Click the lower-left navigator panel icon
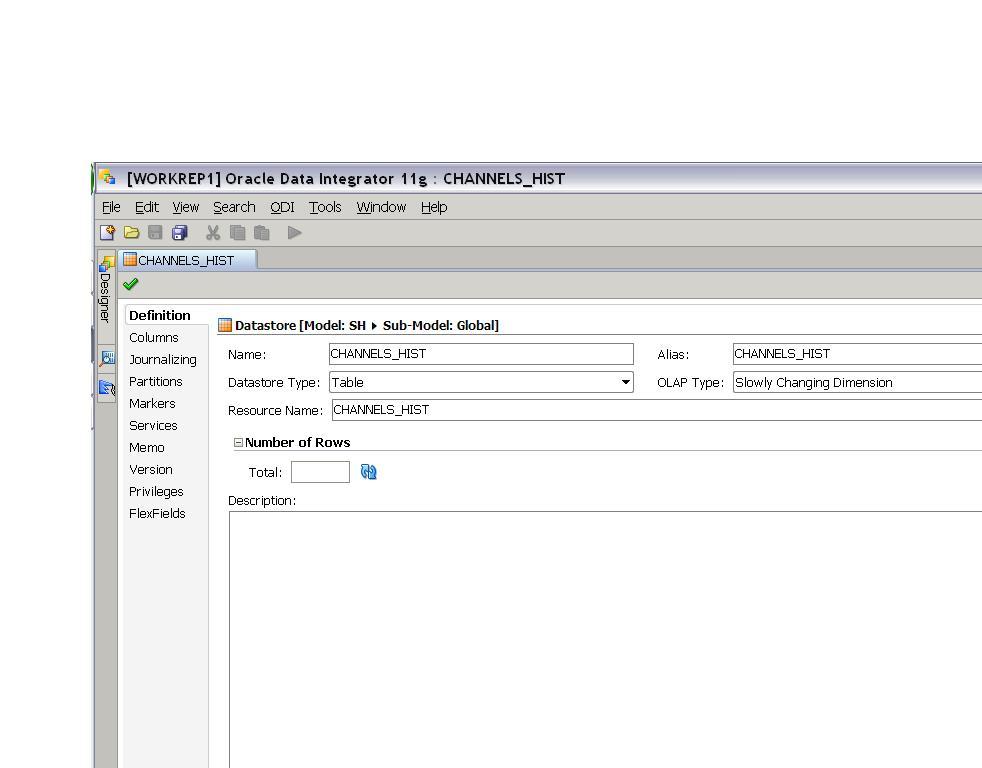Image resolution: width=982 pixels, height=768 pixels. coord(107,388)
